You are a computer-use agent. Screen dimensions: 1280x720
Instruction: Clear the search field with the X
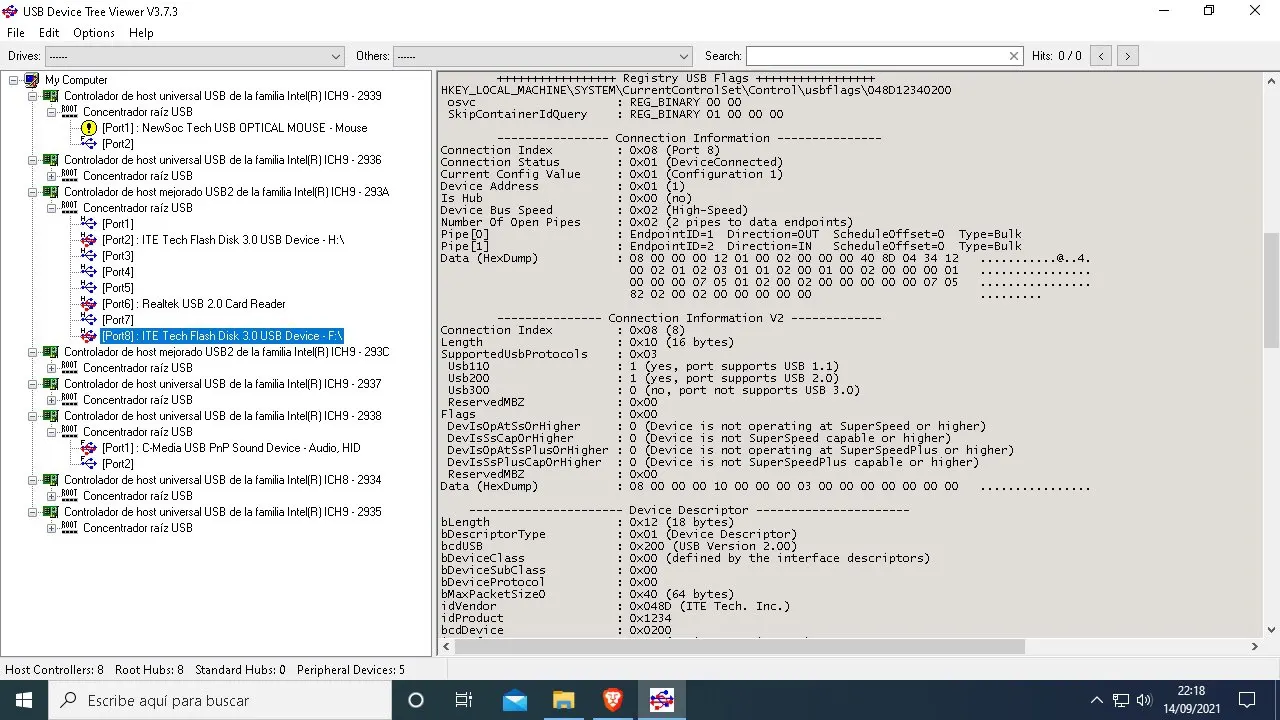click(x=1014, y=56)
